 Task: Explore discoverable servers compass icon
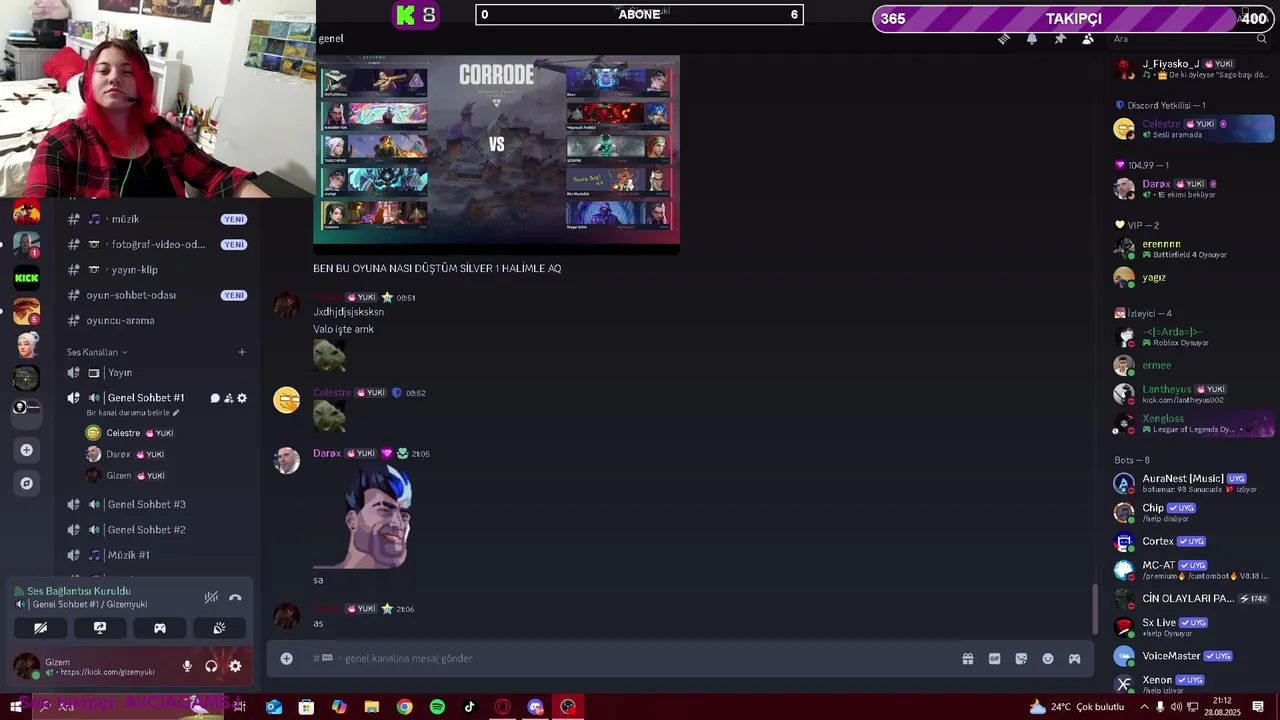coord(27,483)
